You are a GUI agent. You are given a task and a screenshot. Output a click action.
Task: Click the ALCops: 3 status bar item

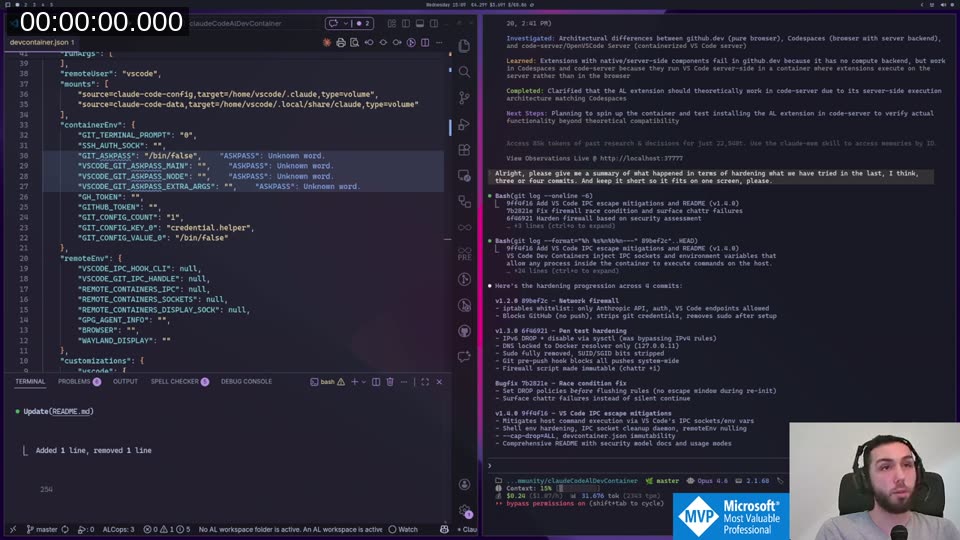pos(118,529)
